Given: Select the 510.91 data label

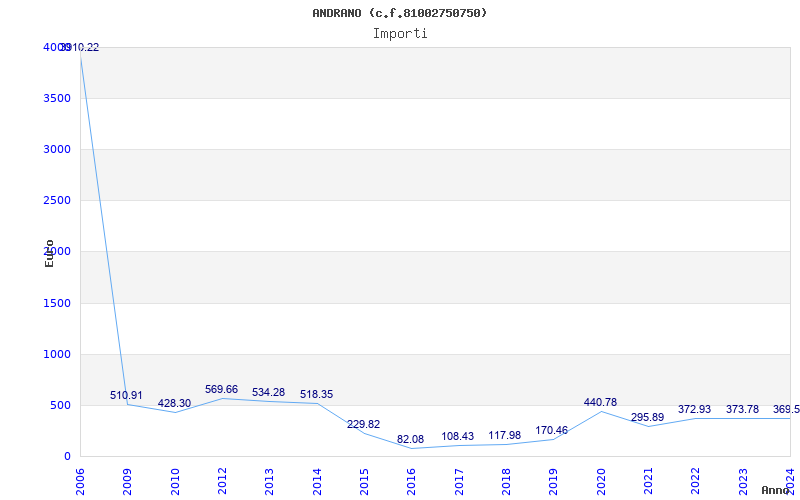Looking at the screenshot, I should click(126, 395).
